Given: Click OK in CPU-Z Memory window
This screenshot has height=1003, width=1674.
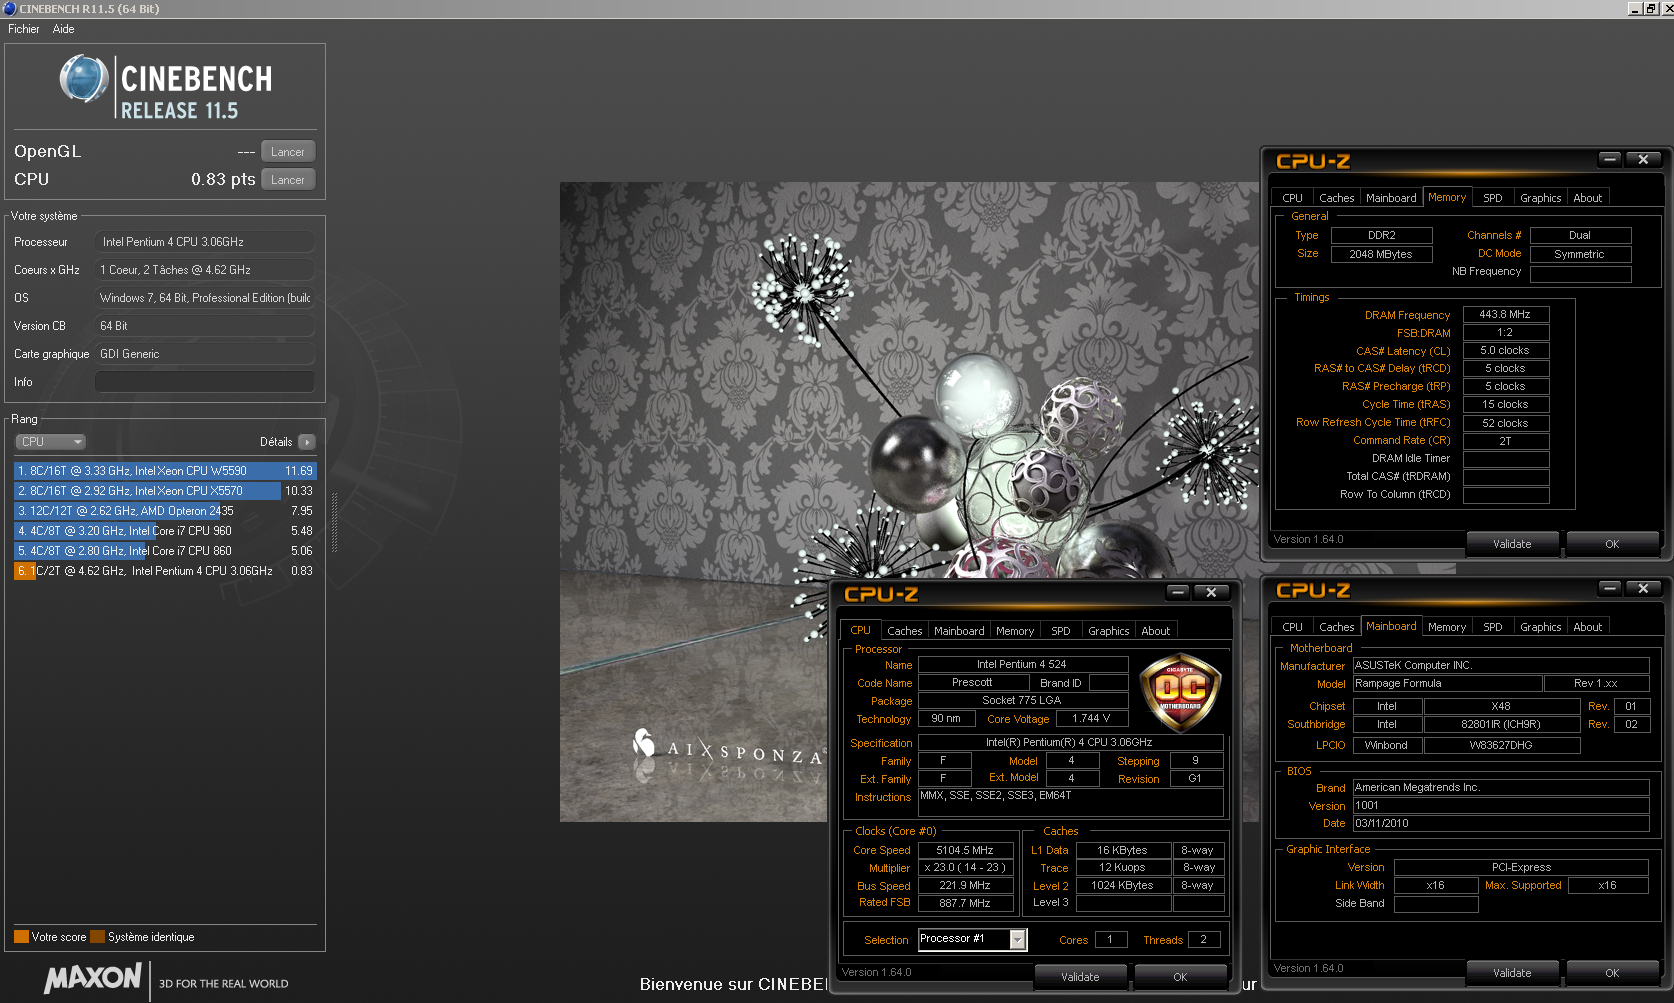Looking at the screenshot, I should (x=1612, y=544).
